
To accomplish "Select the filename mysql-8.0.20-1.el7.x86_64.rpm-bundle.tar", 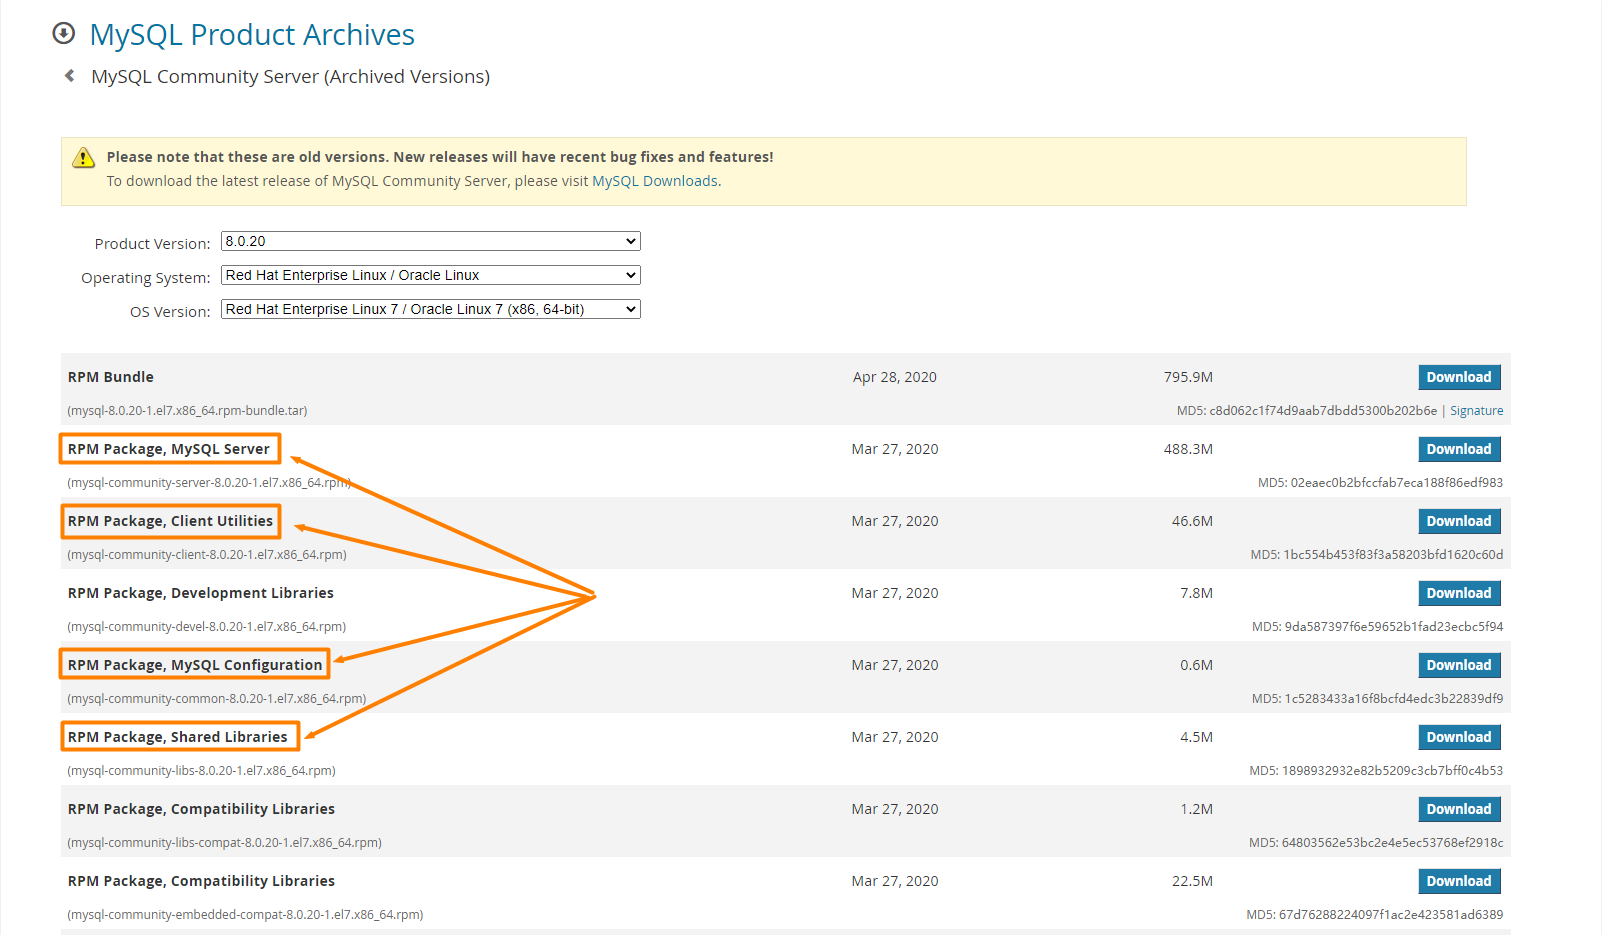I will pyautogui.click(x=187, y=411).
